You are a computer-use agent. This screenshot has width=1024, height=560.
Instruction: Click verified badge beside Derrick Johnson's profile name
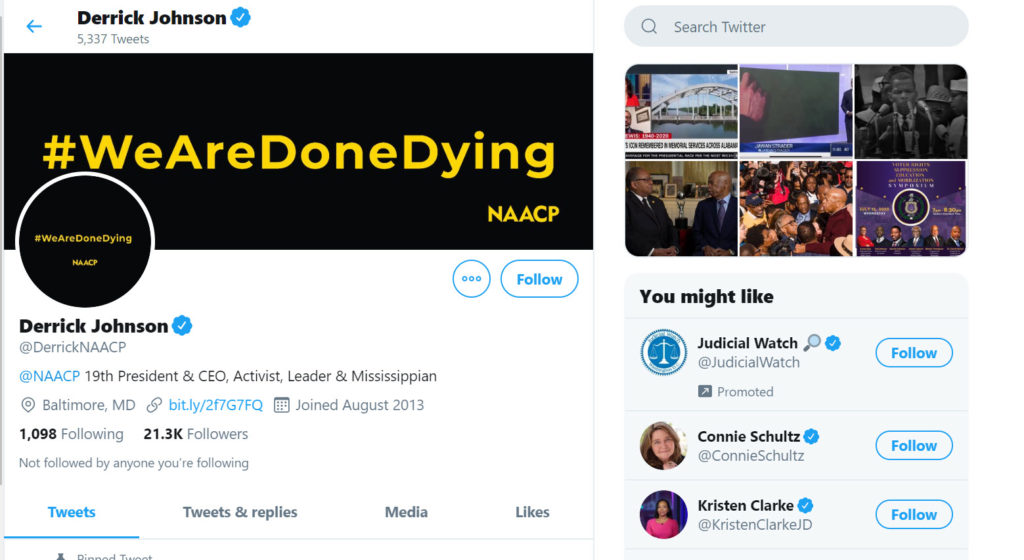coord(182,325)
